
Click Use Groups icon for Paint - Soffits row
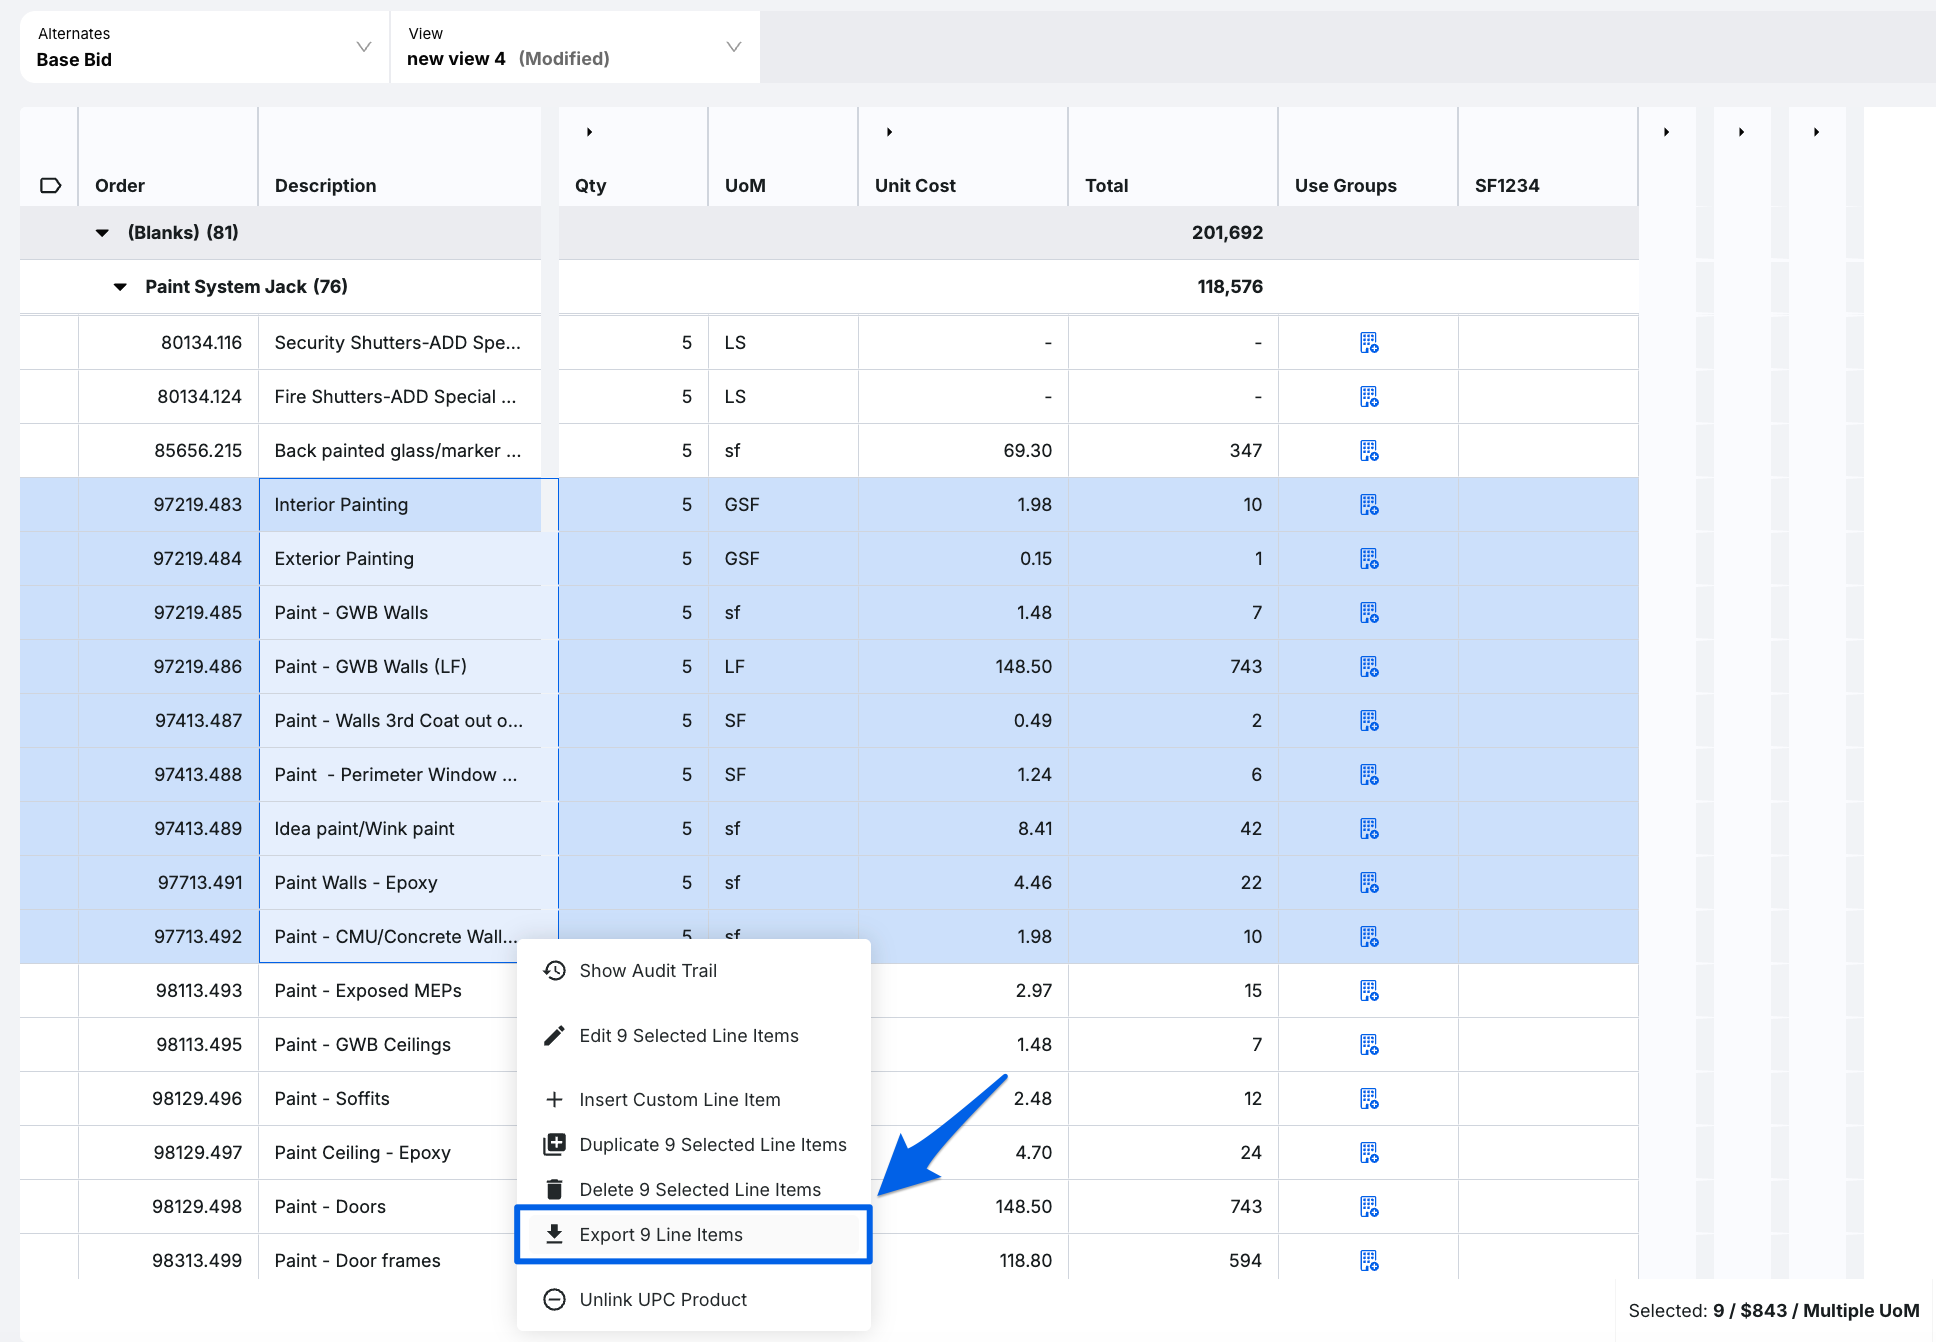coord(1369,1099)
